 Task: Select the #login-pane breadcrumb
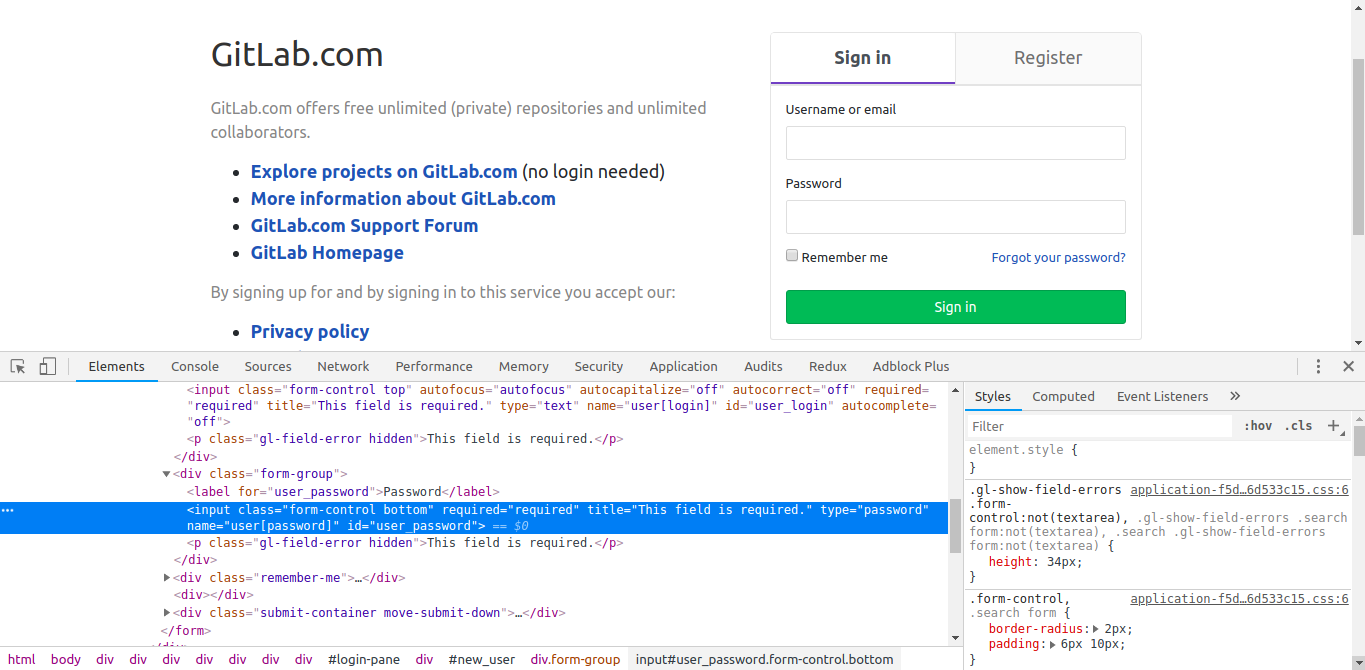tap(364, 659)
